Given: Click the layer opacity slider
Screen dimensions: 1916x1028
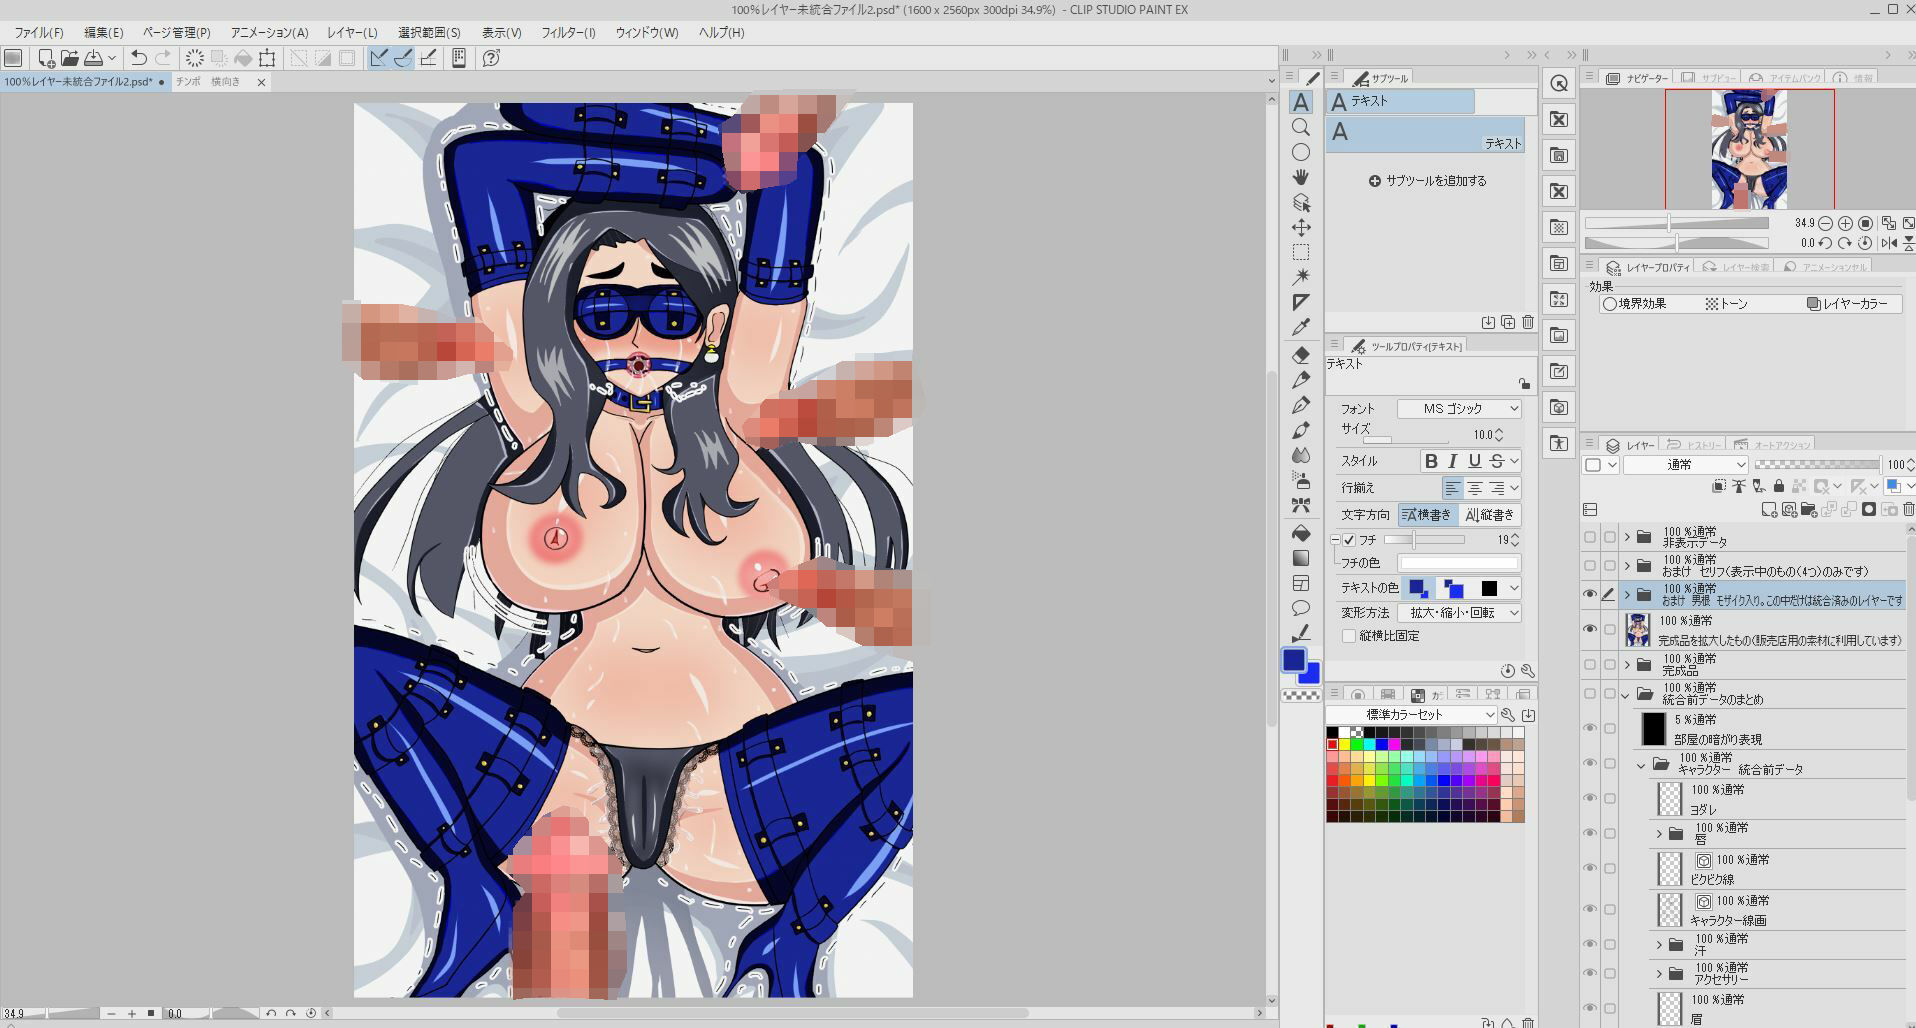Looking at the screenshot, I should pos(1816,464).
